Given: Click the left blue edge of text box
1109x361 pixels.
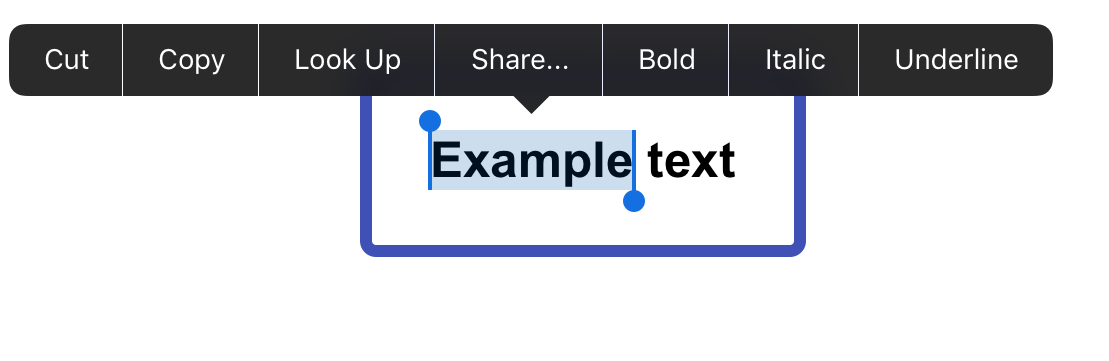Looking at the screenshot, I should click(366, 170).
